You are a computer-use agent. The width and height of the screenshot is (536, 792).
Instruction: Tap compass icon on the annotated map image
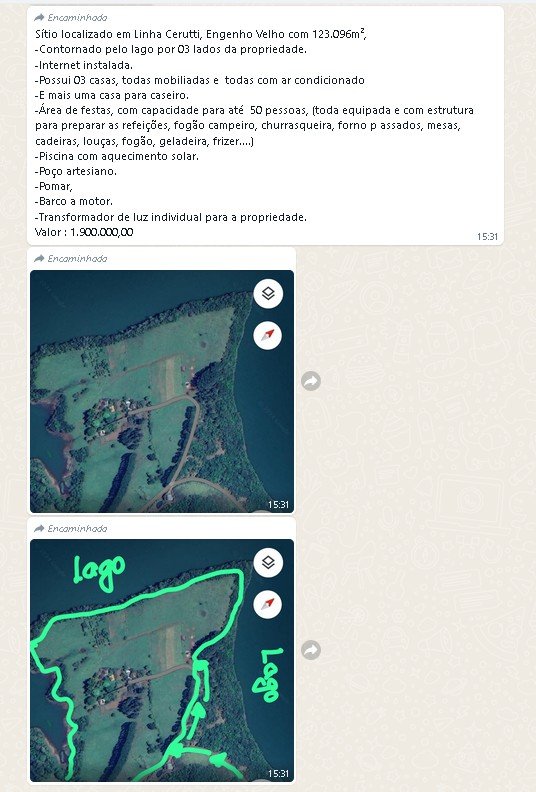[268, 604]
